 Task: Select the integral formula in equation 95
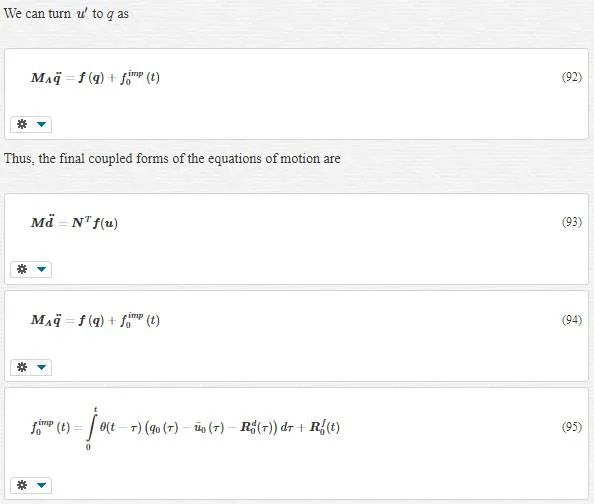[x=185, y=427]
